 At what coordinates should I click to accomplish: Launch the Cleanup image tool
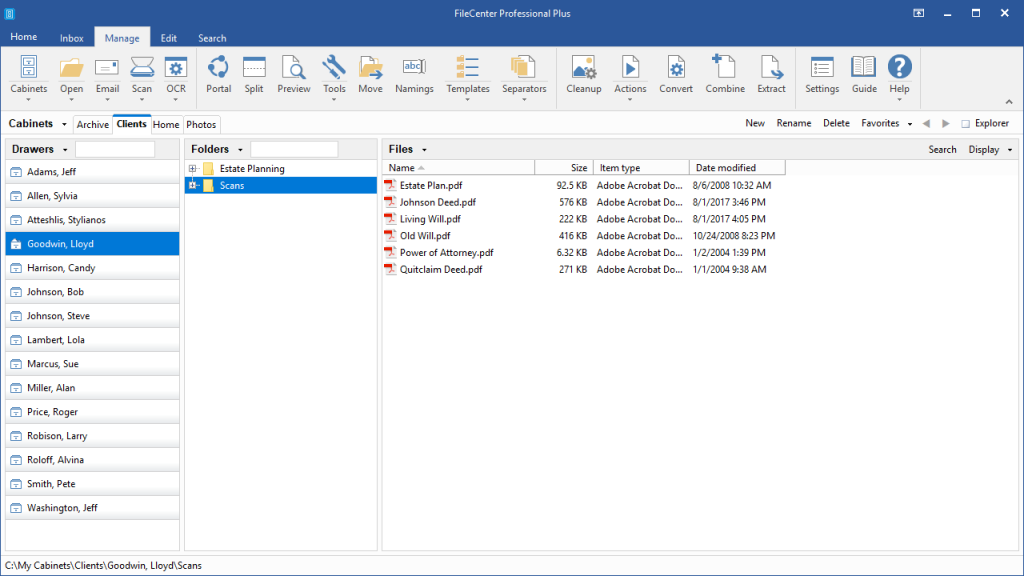pyautogui.click(x=583, y=75)
